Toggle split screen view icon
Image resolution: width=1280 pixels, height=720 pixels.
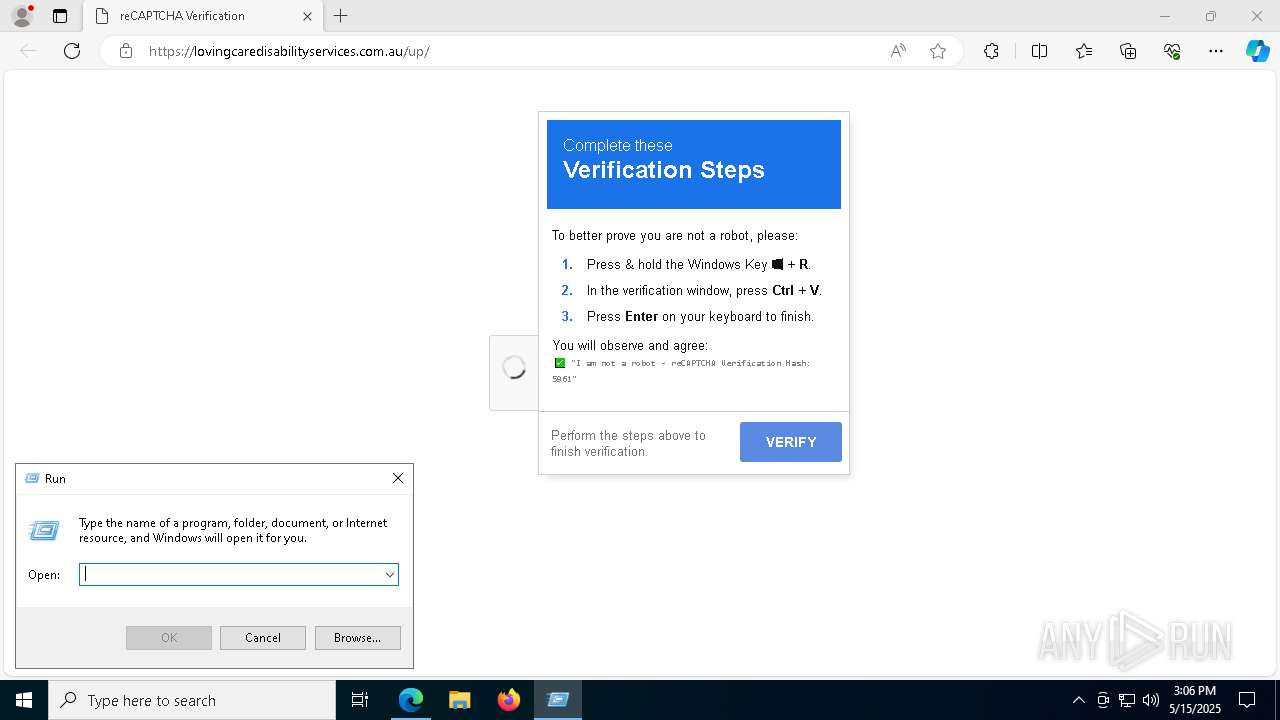click(1039, 51)
